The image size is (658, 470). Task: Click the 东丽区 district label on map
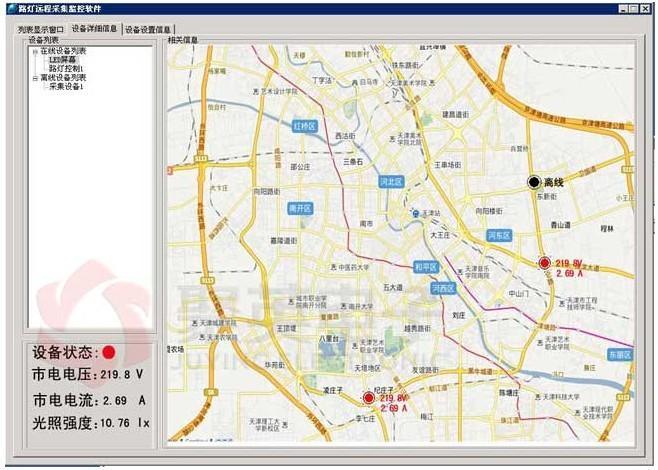pyautogui.click(x=620, y=355)
